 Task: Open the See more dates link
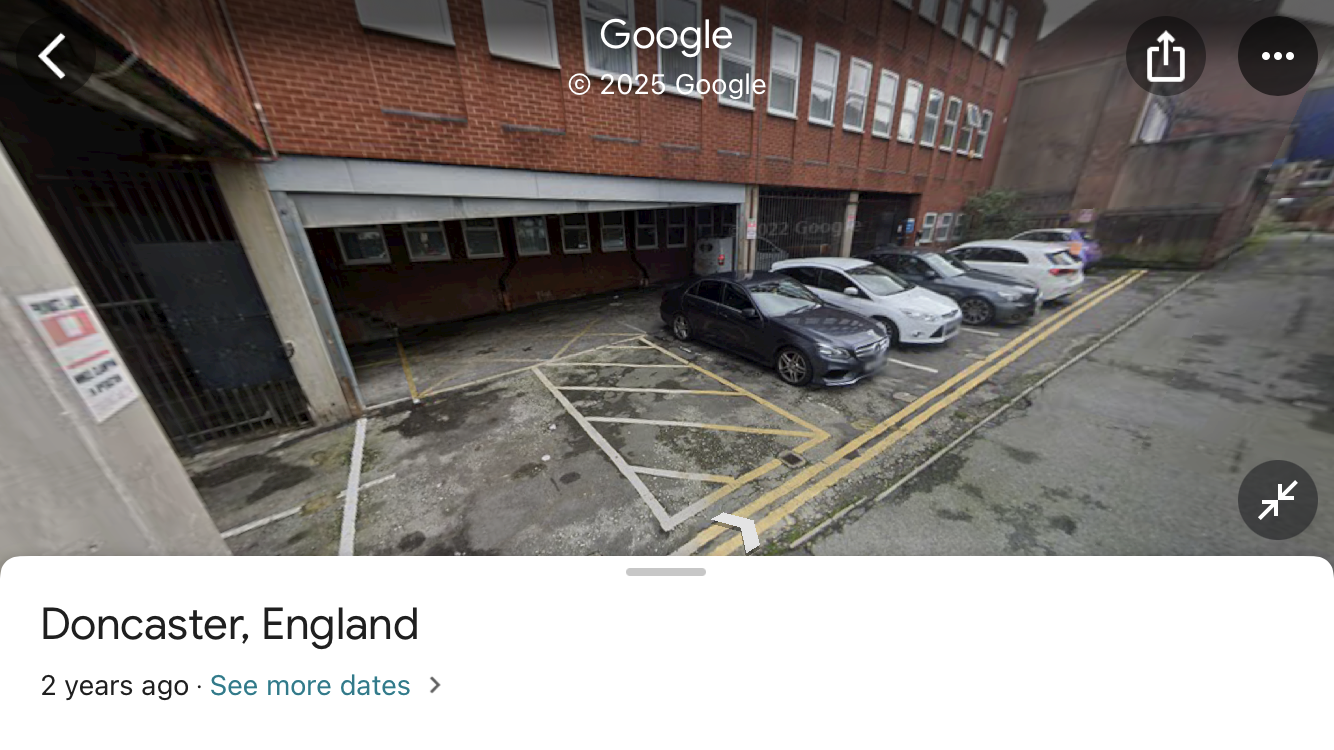tap(310, 686)
